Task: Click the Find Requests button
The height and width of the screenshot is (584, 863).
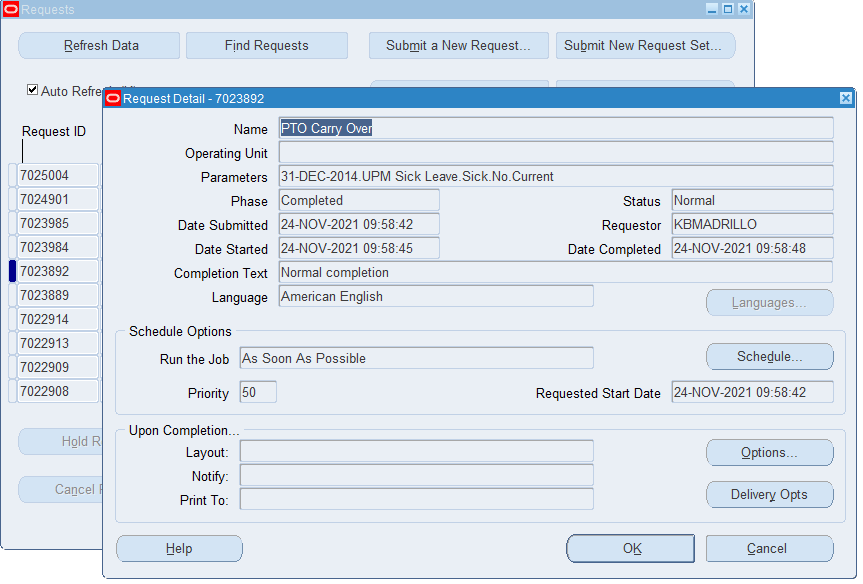Action: pos(266,45)
